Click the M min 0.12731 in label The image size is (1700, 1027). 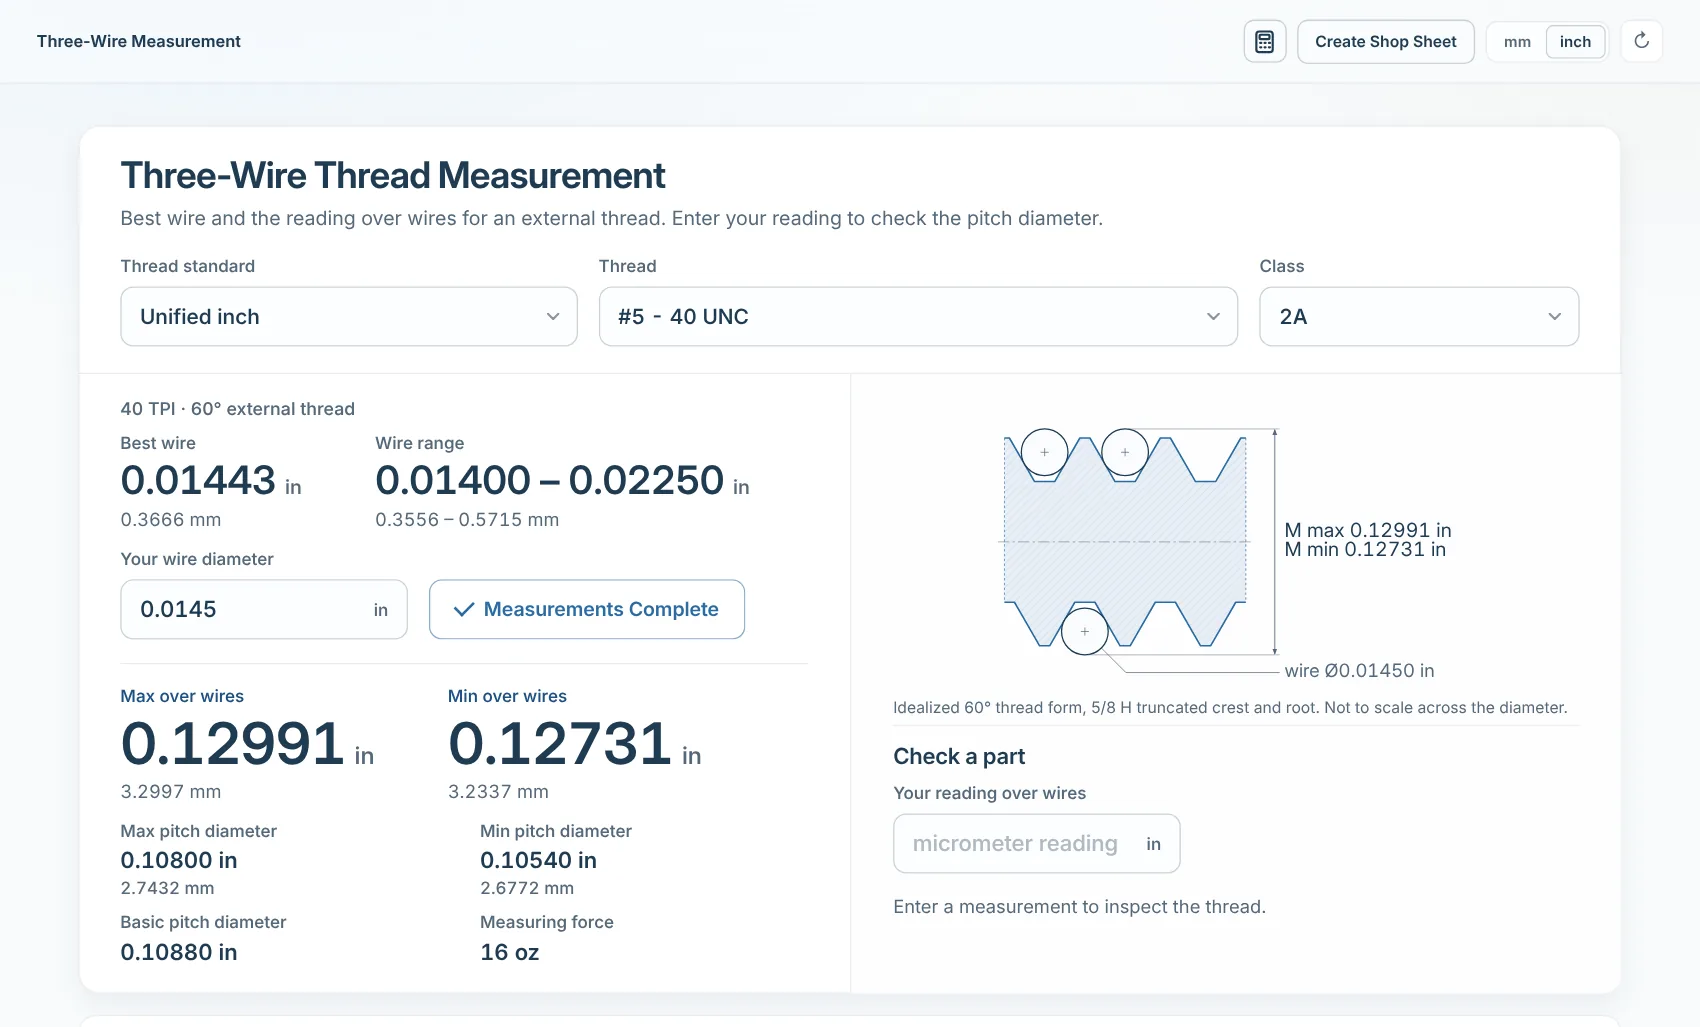coord(1365,549)
